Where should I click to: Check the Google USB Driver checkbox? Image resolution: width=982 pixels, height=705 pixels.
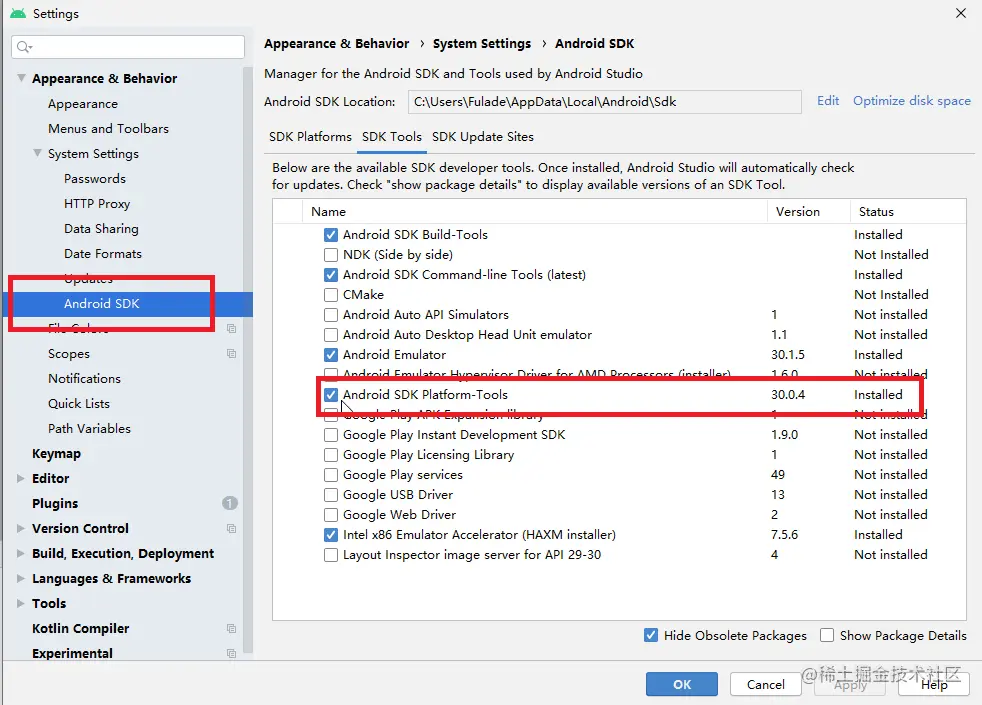click(331, 495)
